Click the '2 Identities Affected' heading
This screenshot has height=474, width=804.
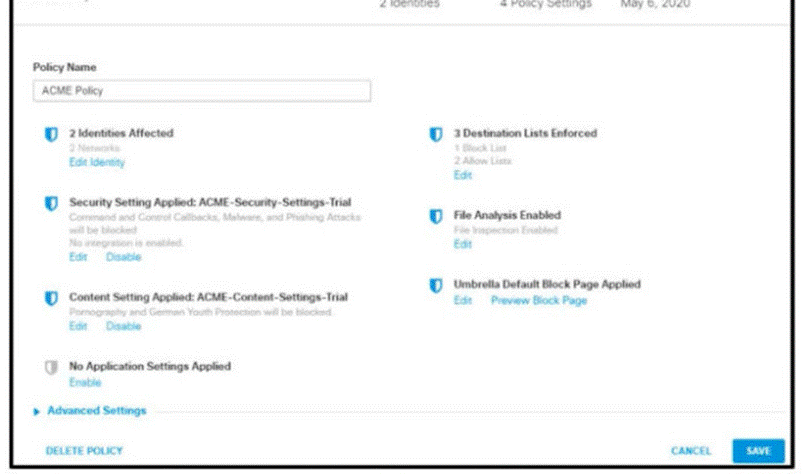point(122,133)
